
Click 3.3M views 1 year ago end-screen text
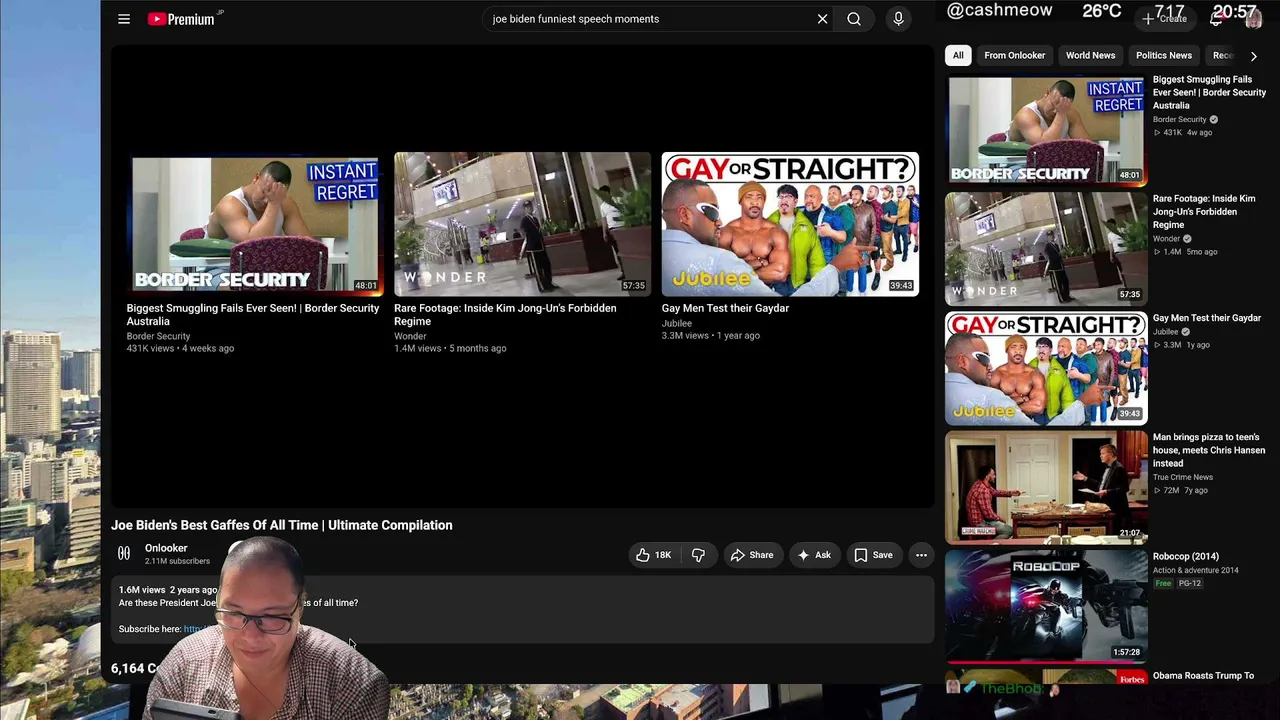(711, 335)
